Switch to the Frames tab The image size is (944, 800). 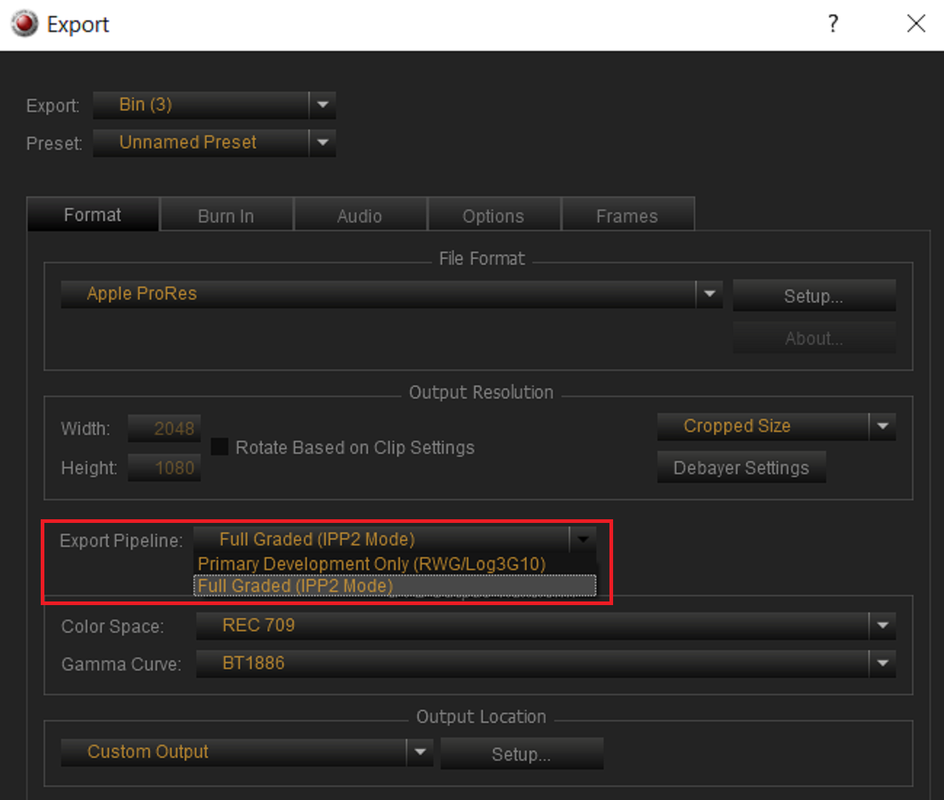pyautogui.click(x=627, y=216)
